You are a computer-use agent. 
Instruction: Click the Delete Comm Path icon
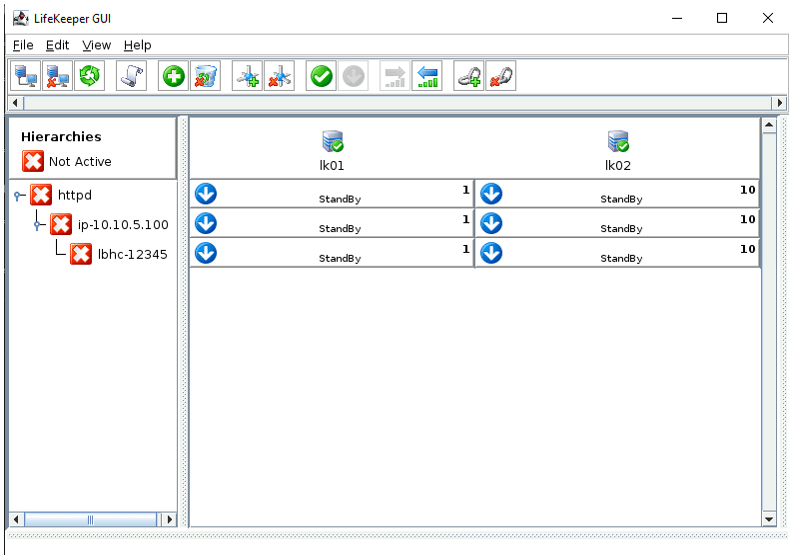coord(279,76)
